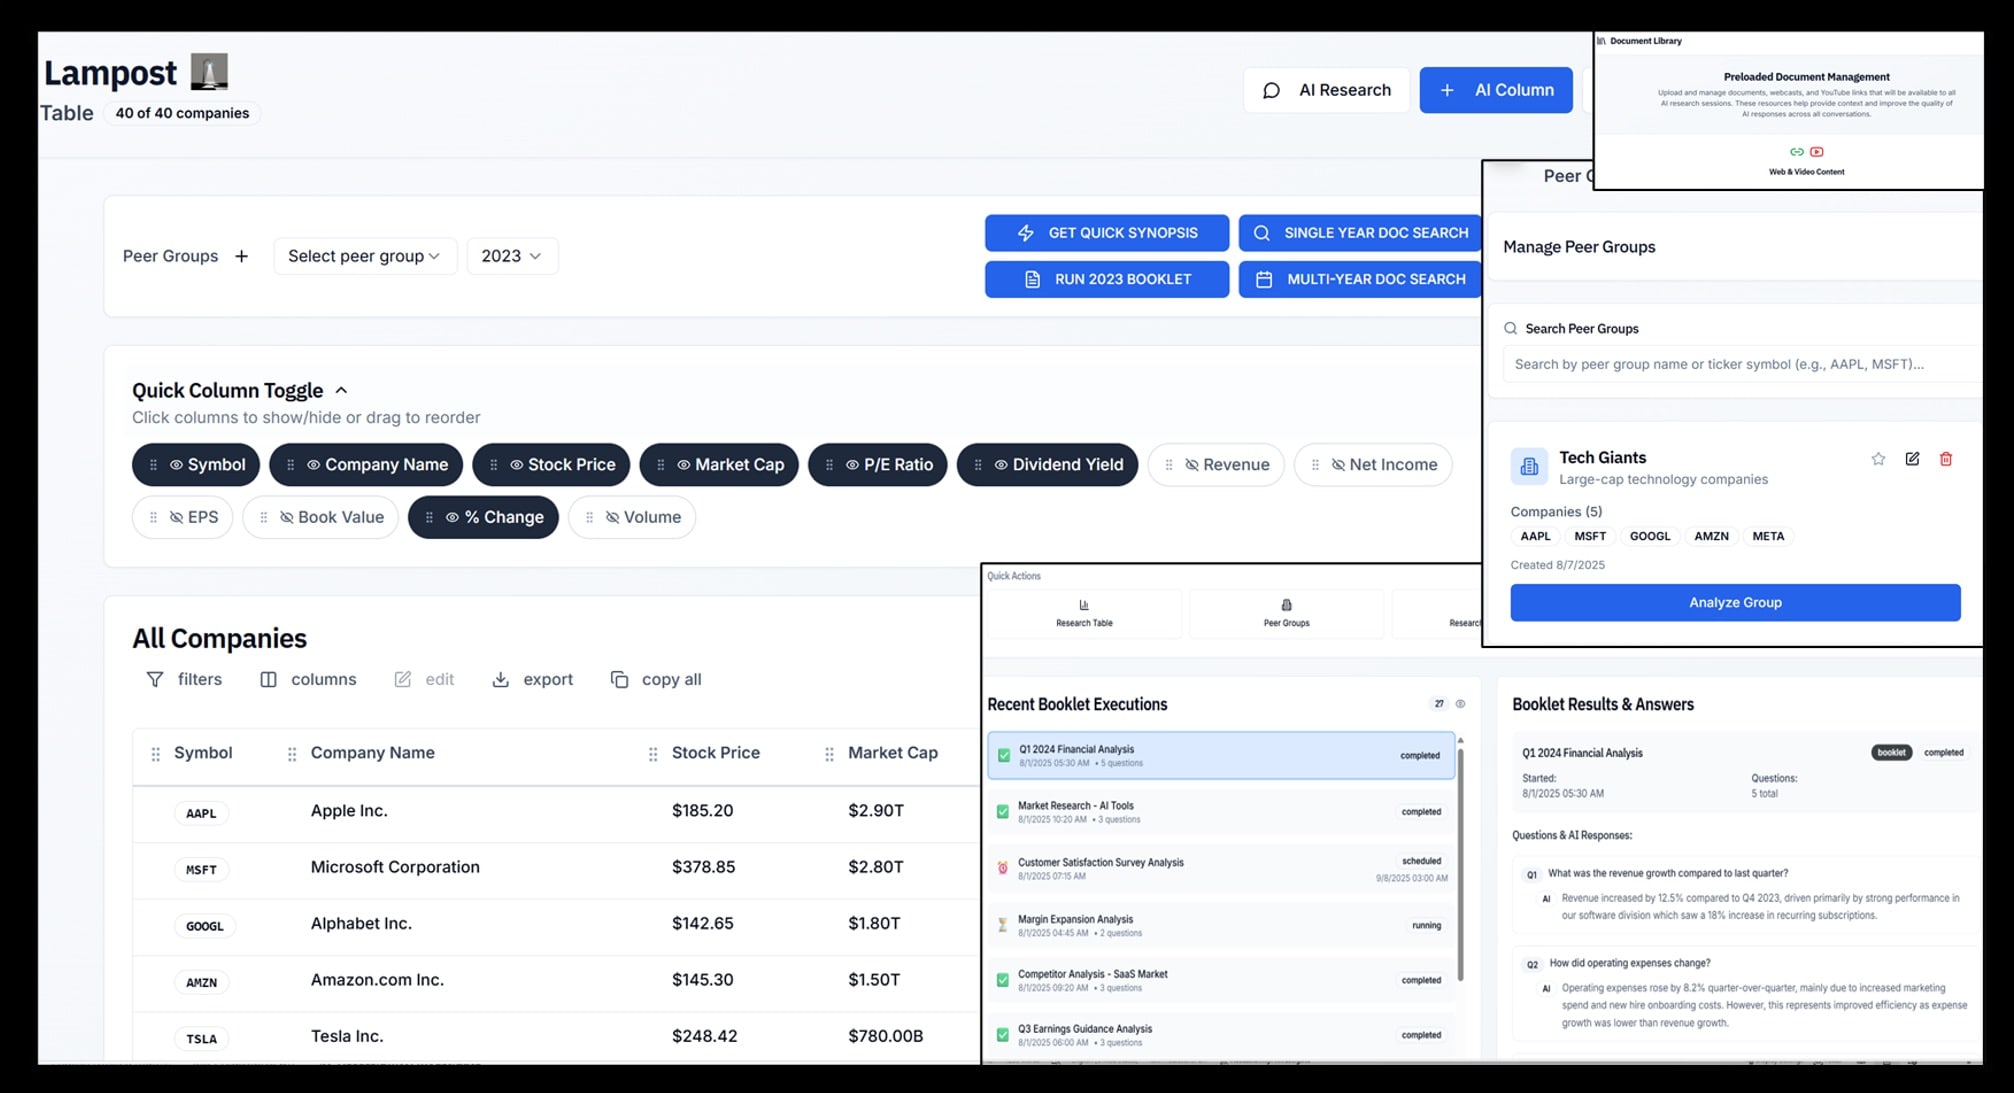This screenshot has height=1093, width=2014.
Task: Click the peer group search field
Action: click(1742, 364)
